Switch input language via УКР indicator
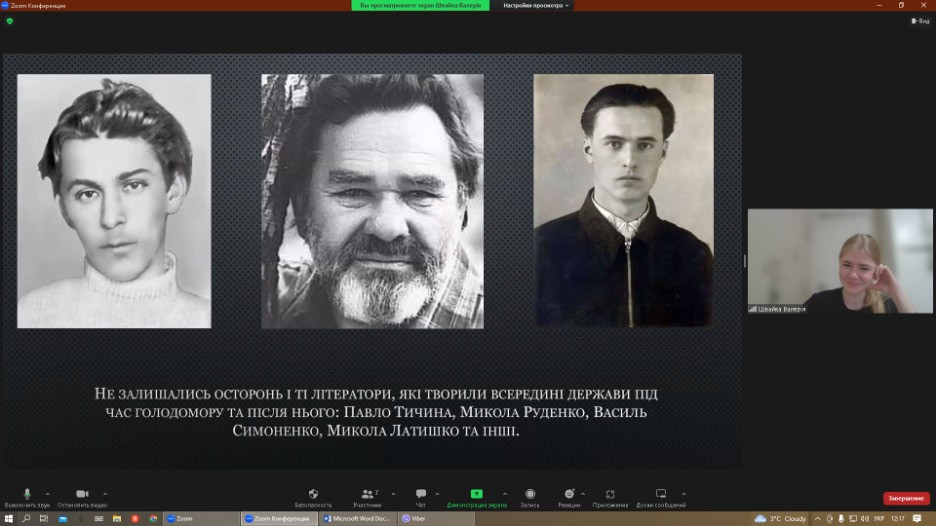 (879, 519)
